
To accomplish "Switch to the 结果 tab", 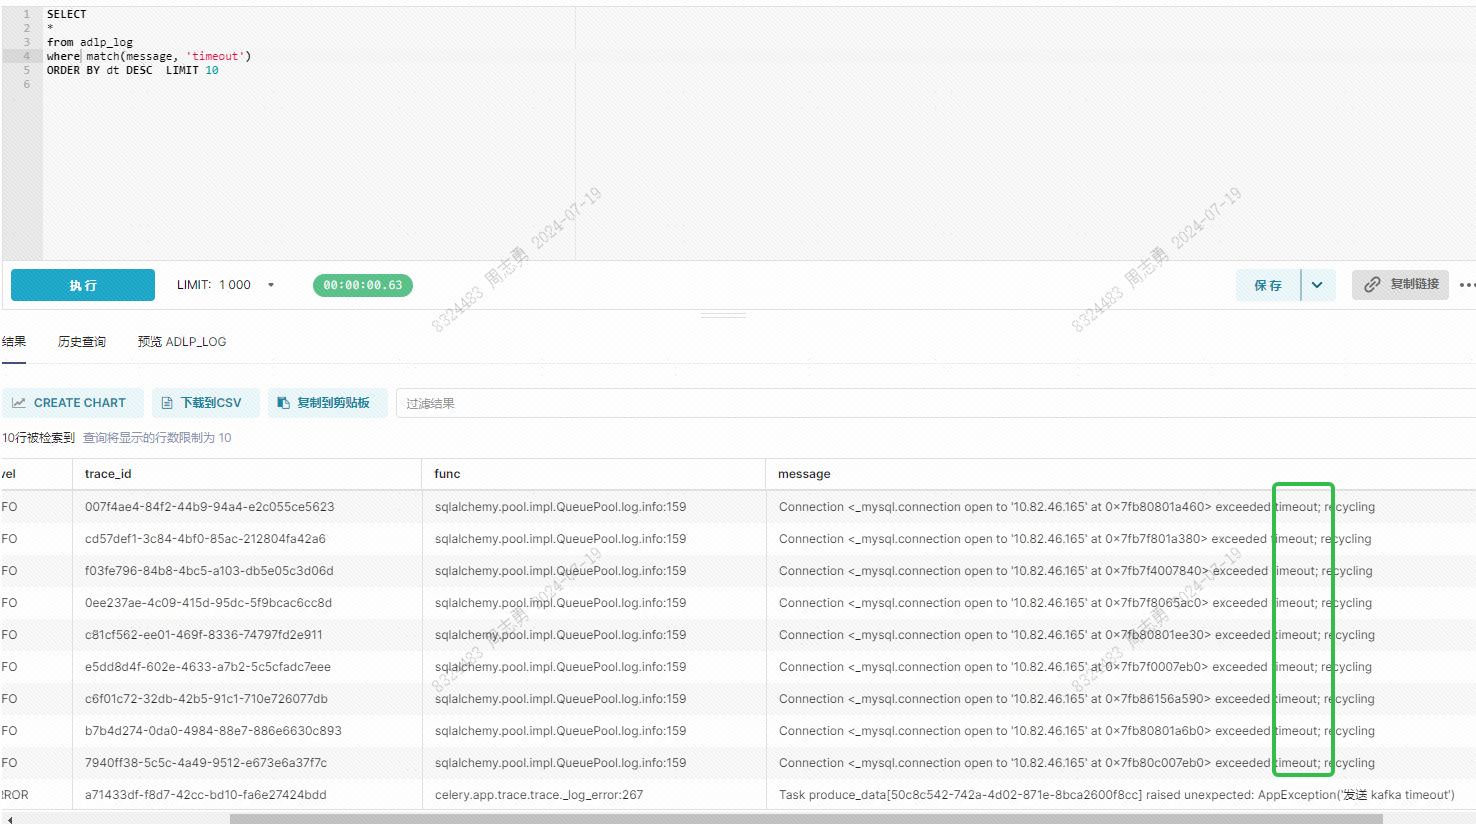I will 14,342.
